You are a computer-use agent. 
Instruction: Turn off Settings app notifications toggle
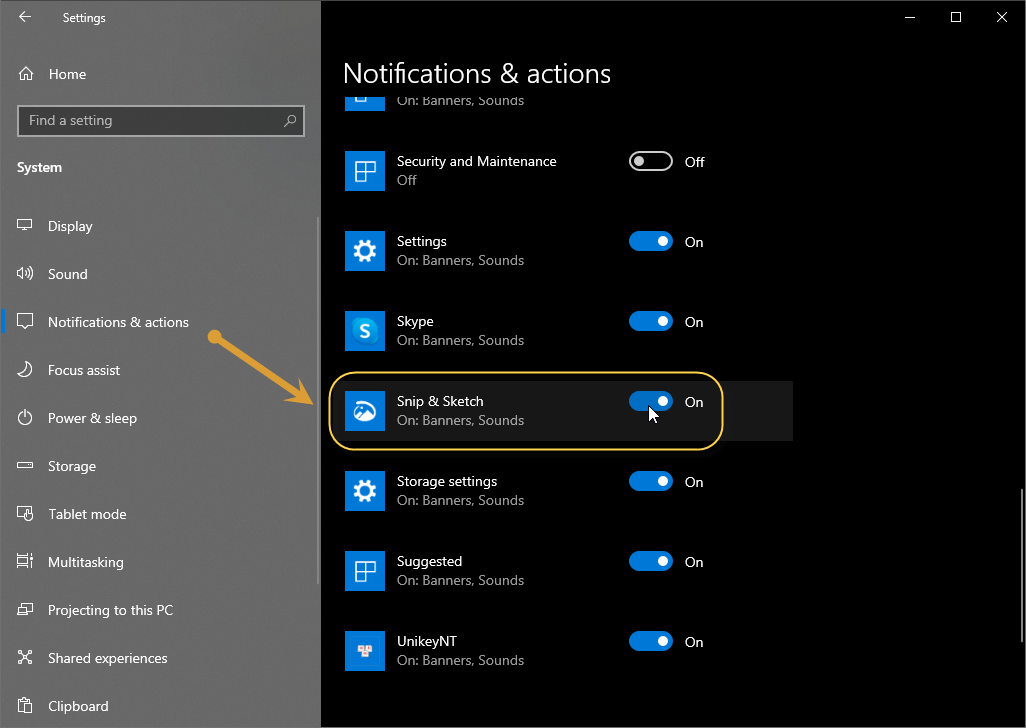coord(650,241)
